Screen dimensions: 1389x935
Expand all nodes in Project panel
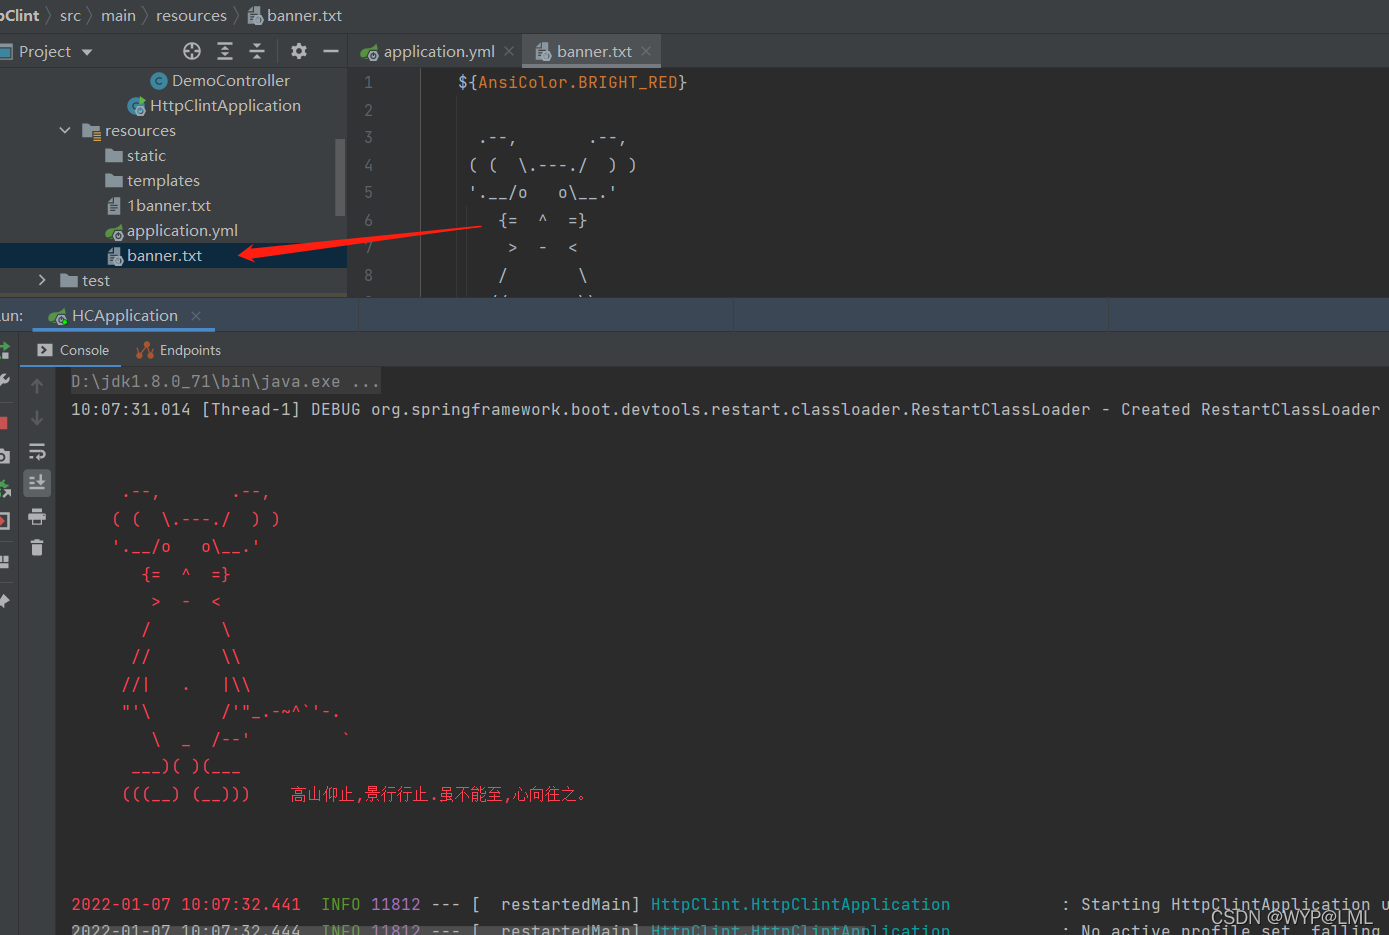tap(225, 51)
